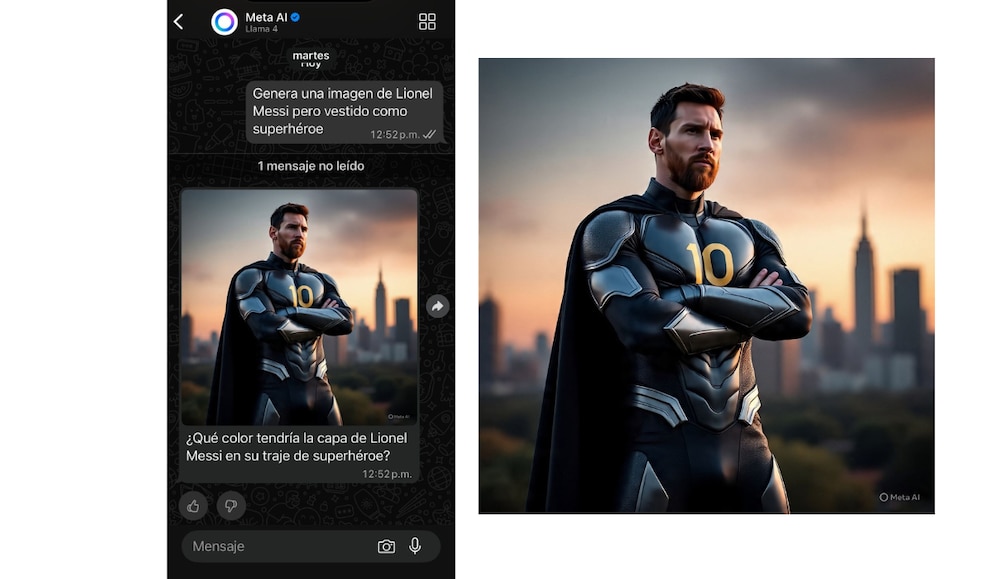The image size is (992, 579).
Task: Open the Meta AI profile avatar
Action: (x=224, y=22)
